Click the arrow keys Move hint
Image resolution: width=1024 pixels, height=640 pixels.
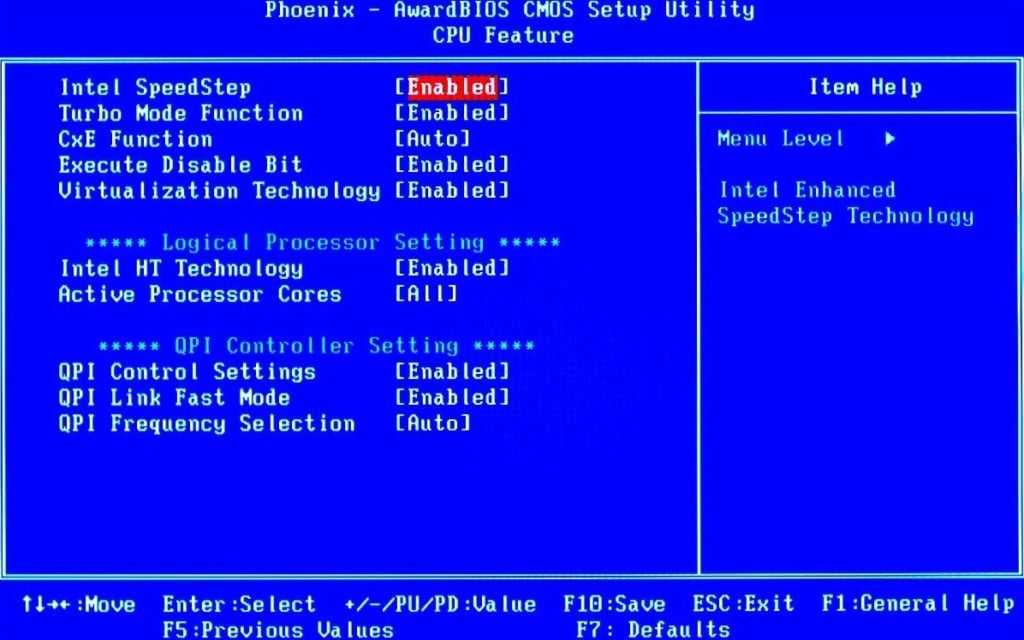coord(78,603)
